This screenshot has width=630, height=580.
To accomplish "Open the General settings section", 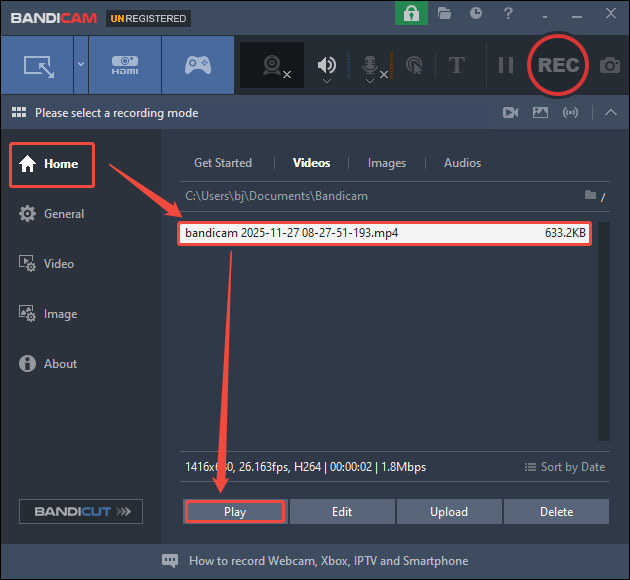I will tap(51, 214).
